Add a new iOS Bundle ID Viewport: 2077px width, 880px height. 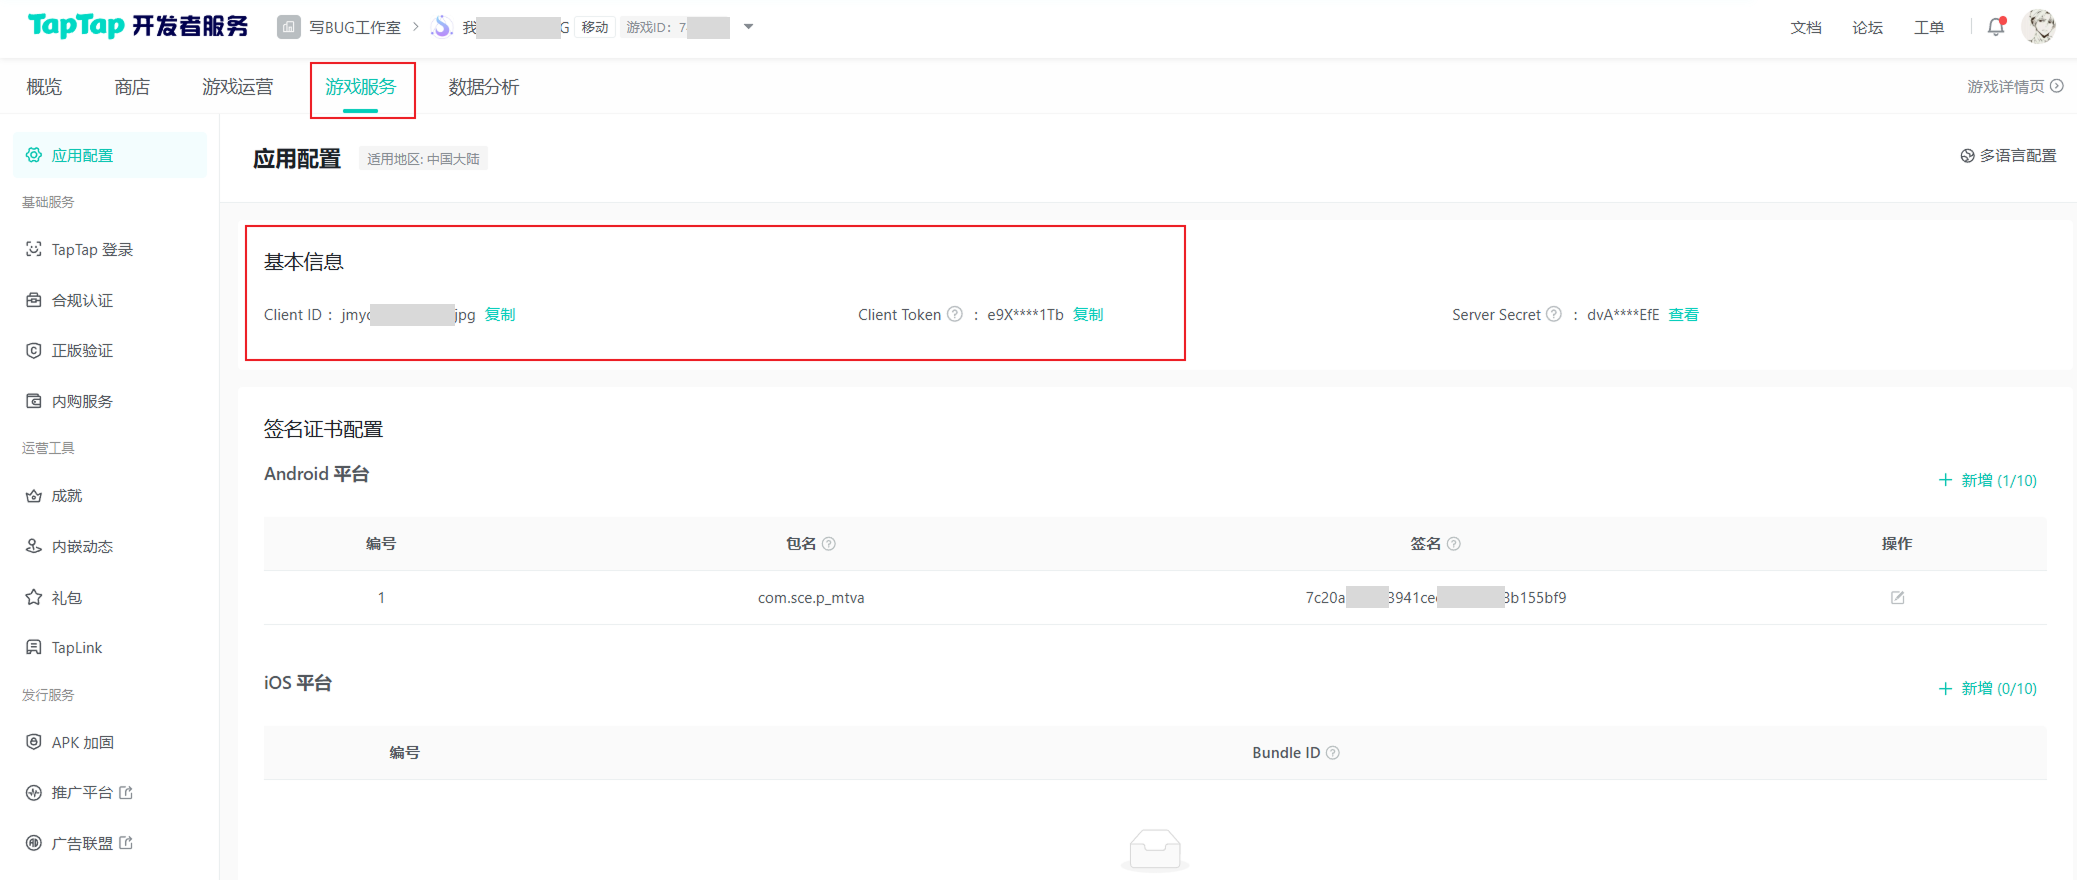coord(1987,689)
